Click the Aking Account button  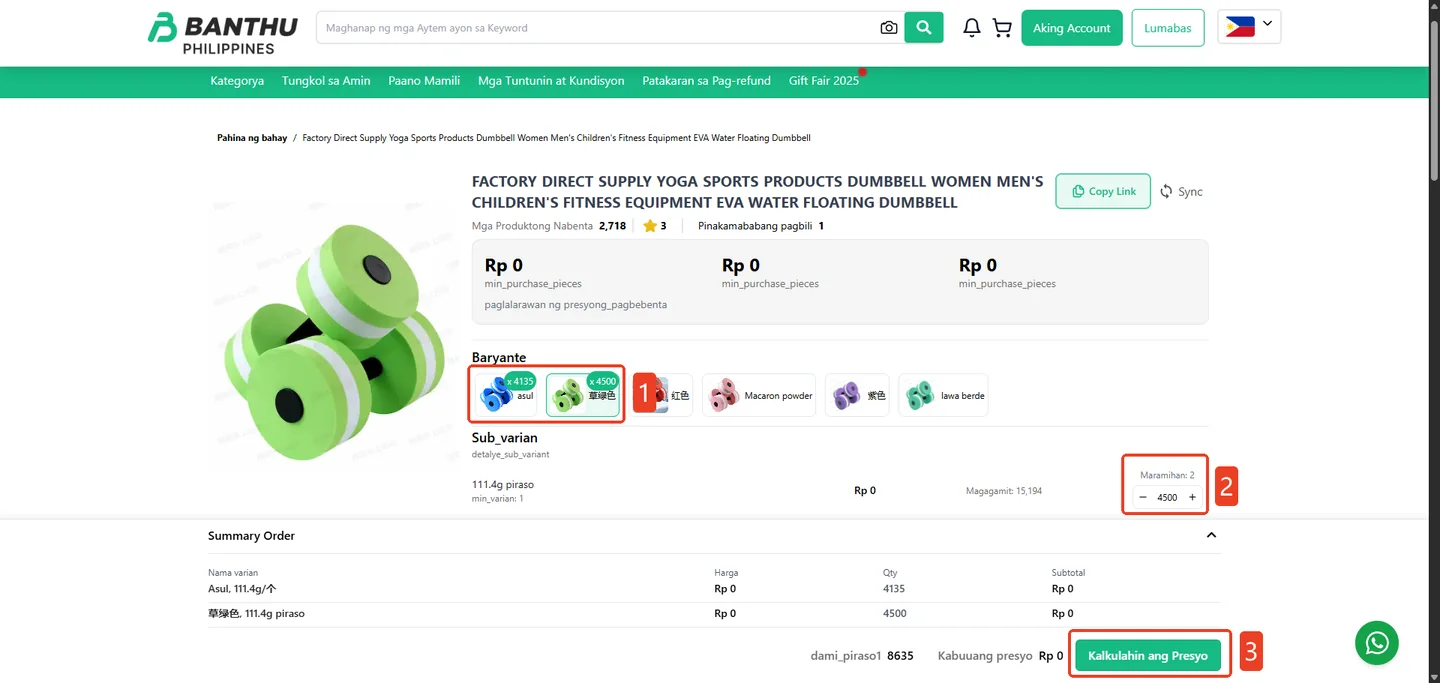(x=1072, y=28)
